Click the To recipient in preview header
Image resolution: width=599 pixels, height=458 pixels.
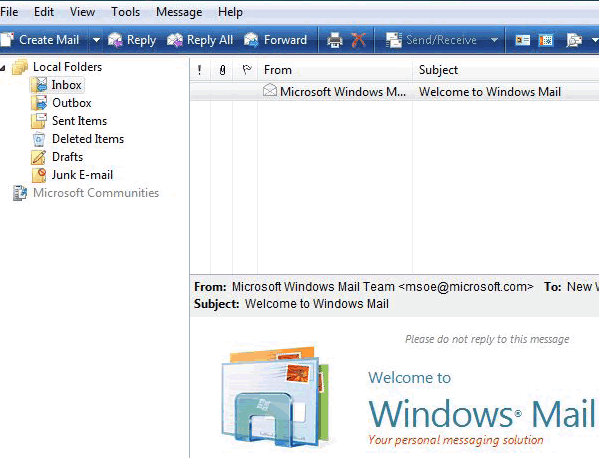coord(583,286)
